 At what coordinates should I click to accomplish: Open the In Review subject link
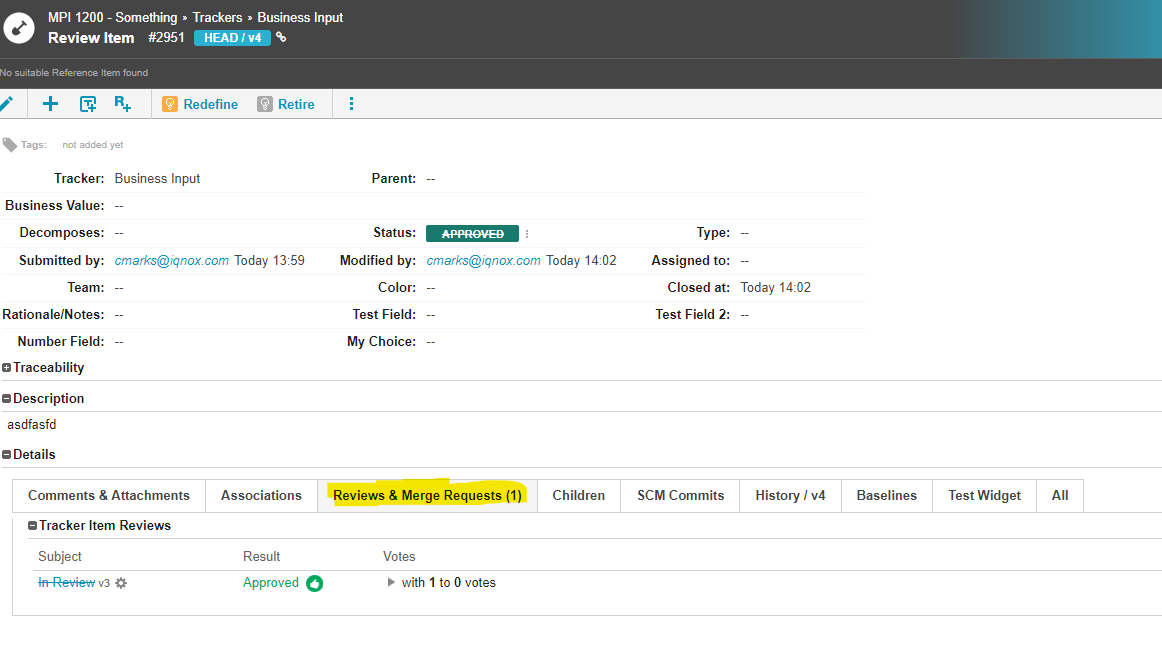(x=66, y=583)
